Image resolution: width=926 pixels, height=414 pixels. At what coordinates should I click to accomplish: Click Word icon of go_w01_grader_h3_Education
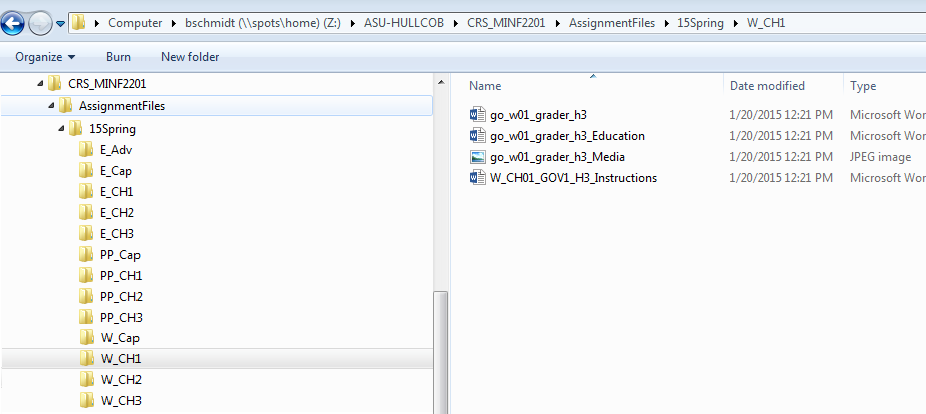pos(477,136)
